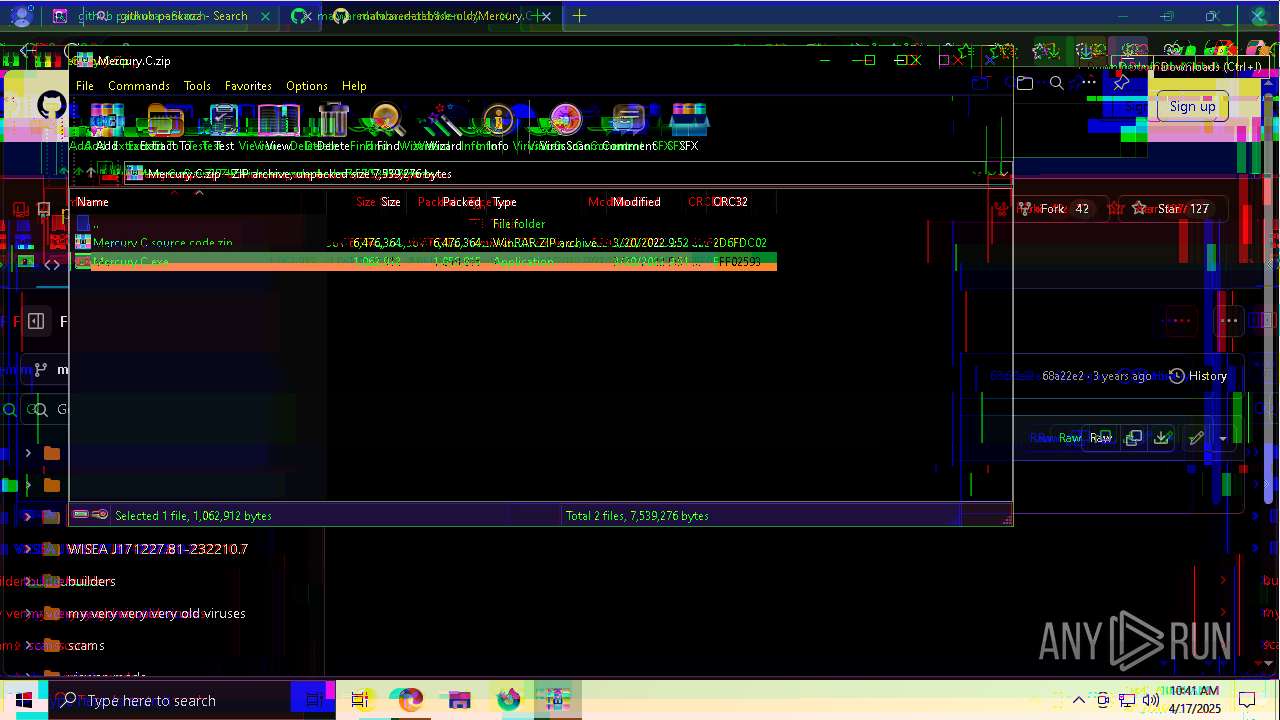Copy raw file icon on GitHub
The height and width of the screenshot is (720, 1280).
(1133, 438)
